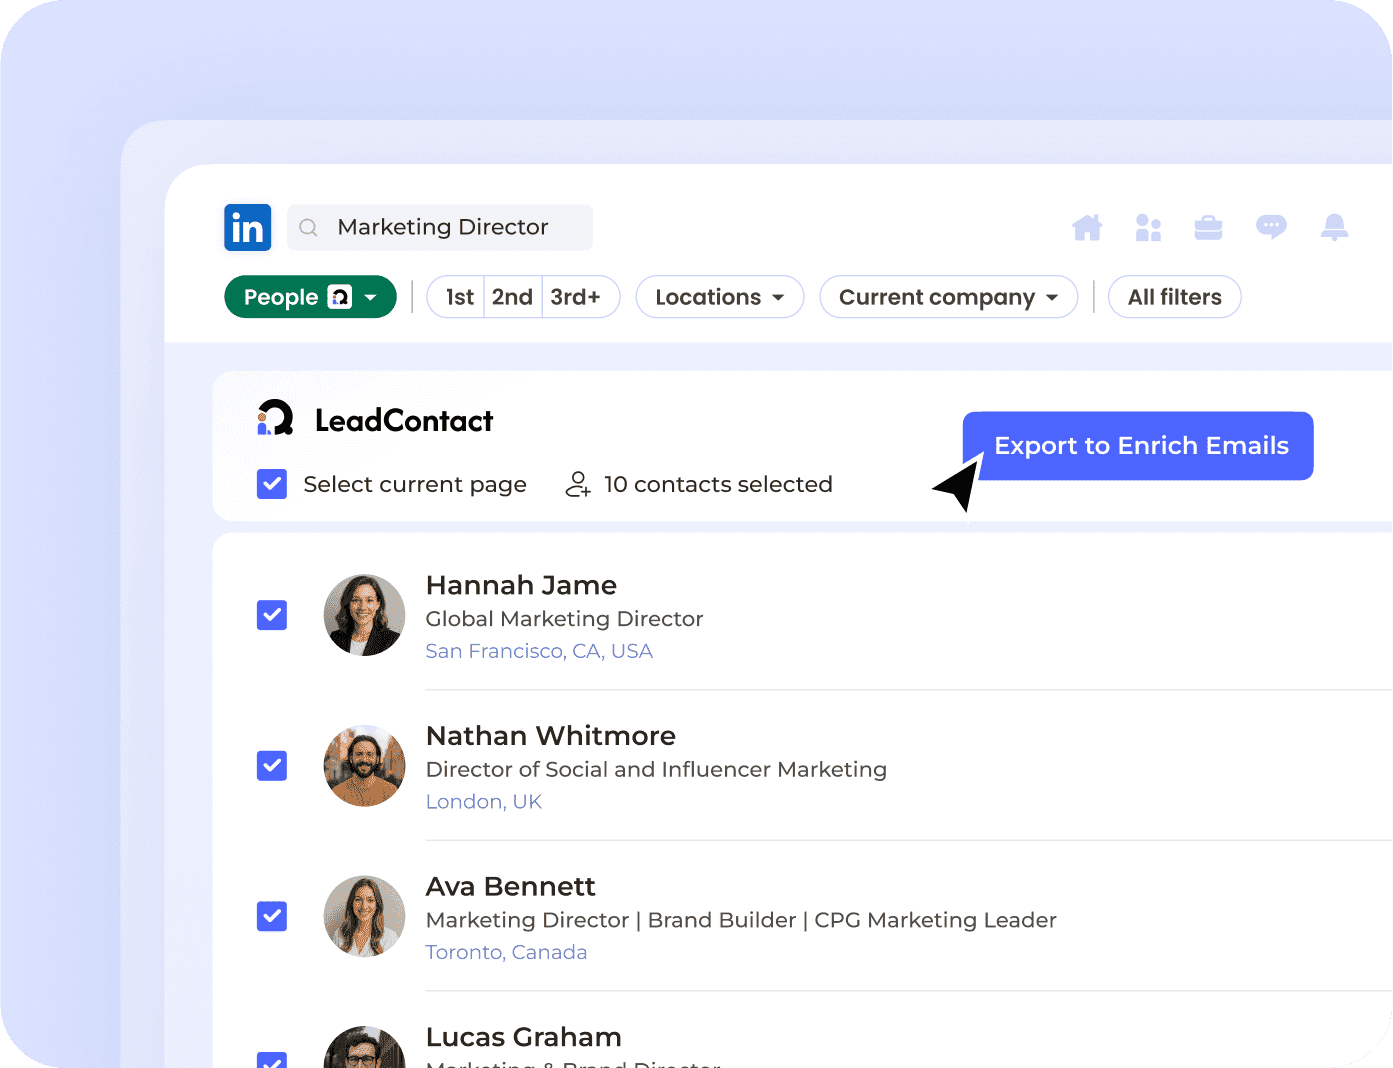The height and width of the screenshot is (1068, 1393).
Task: Click Export to Enrich Emails button
Action: tap(1138, 446)
